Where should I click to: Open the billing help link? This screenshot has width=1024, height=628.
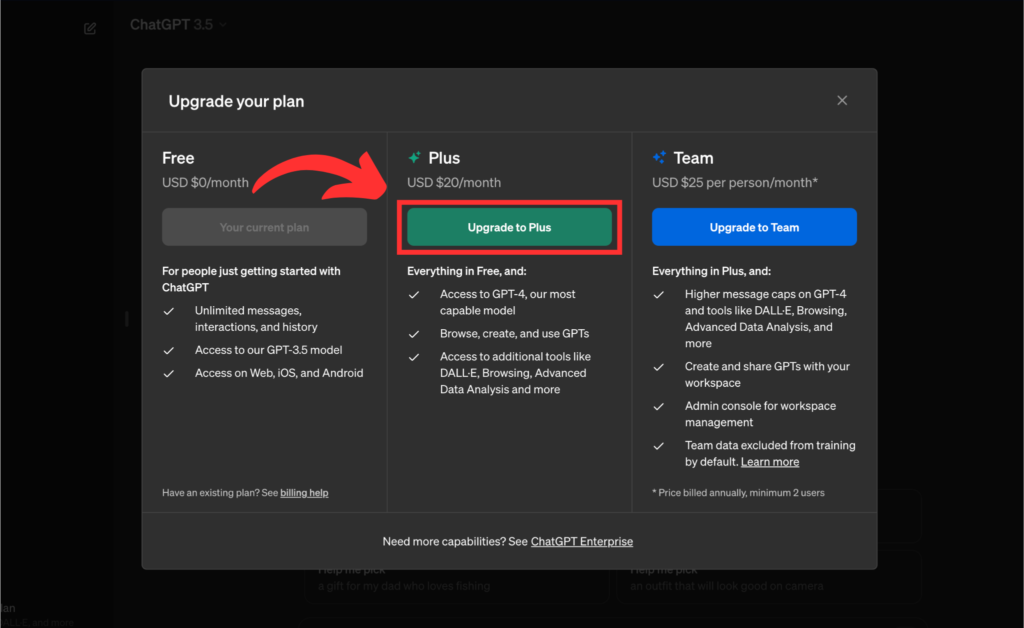(x=304, y=493)
